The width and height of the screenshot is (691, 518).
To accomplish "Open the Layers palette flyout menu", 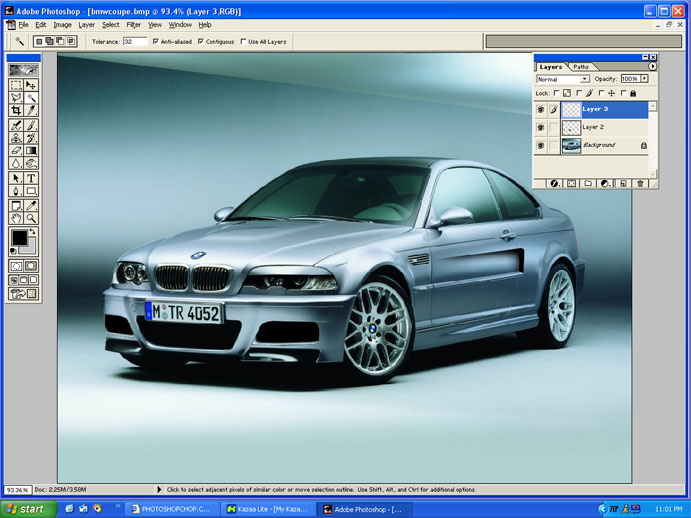I will point(652,66).
